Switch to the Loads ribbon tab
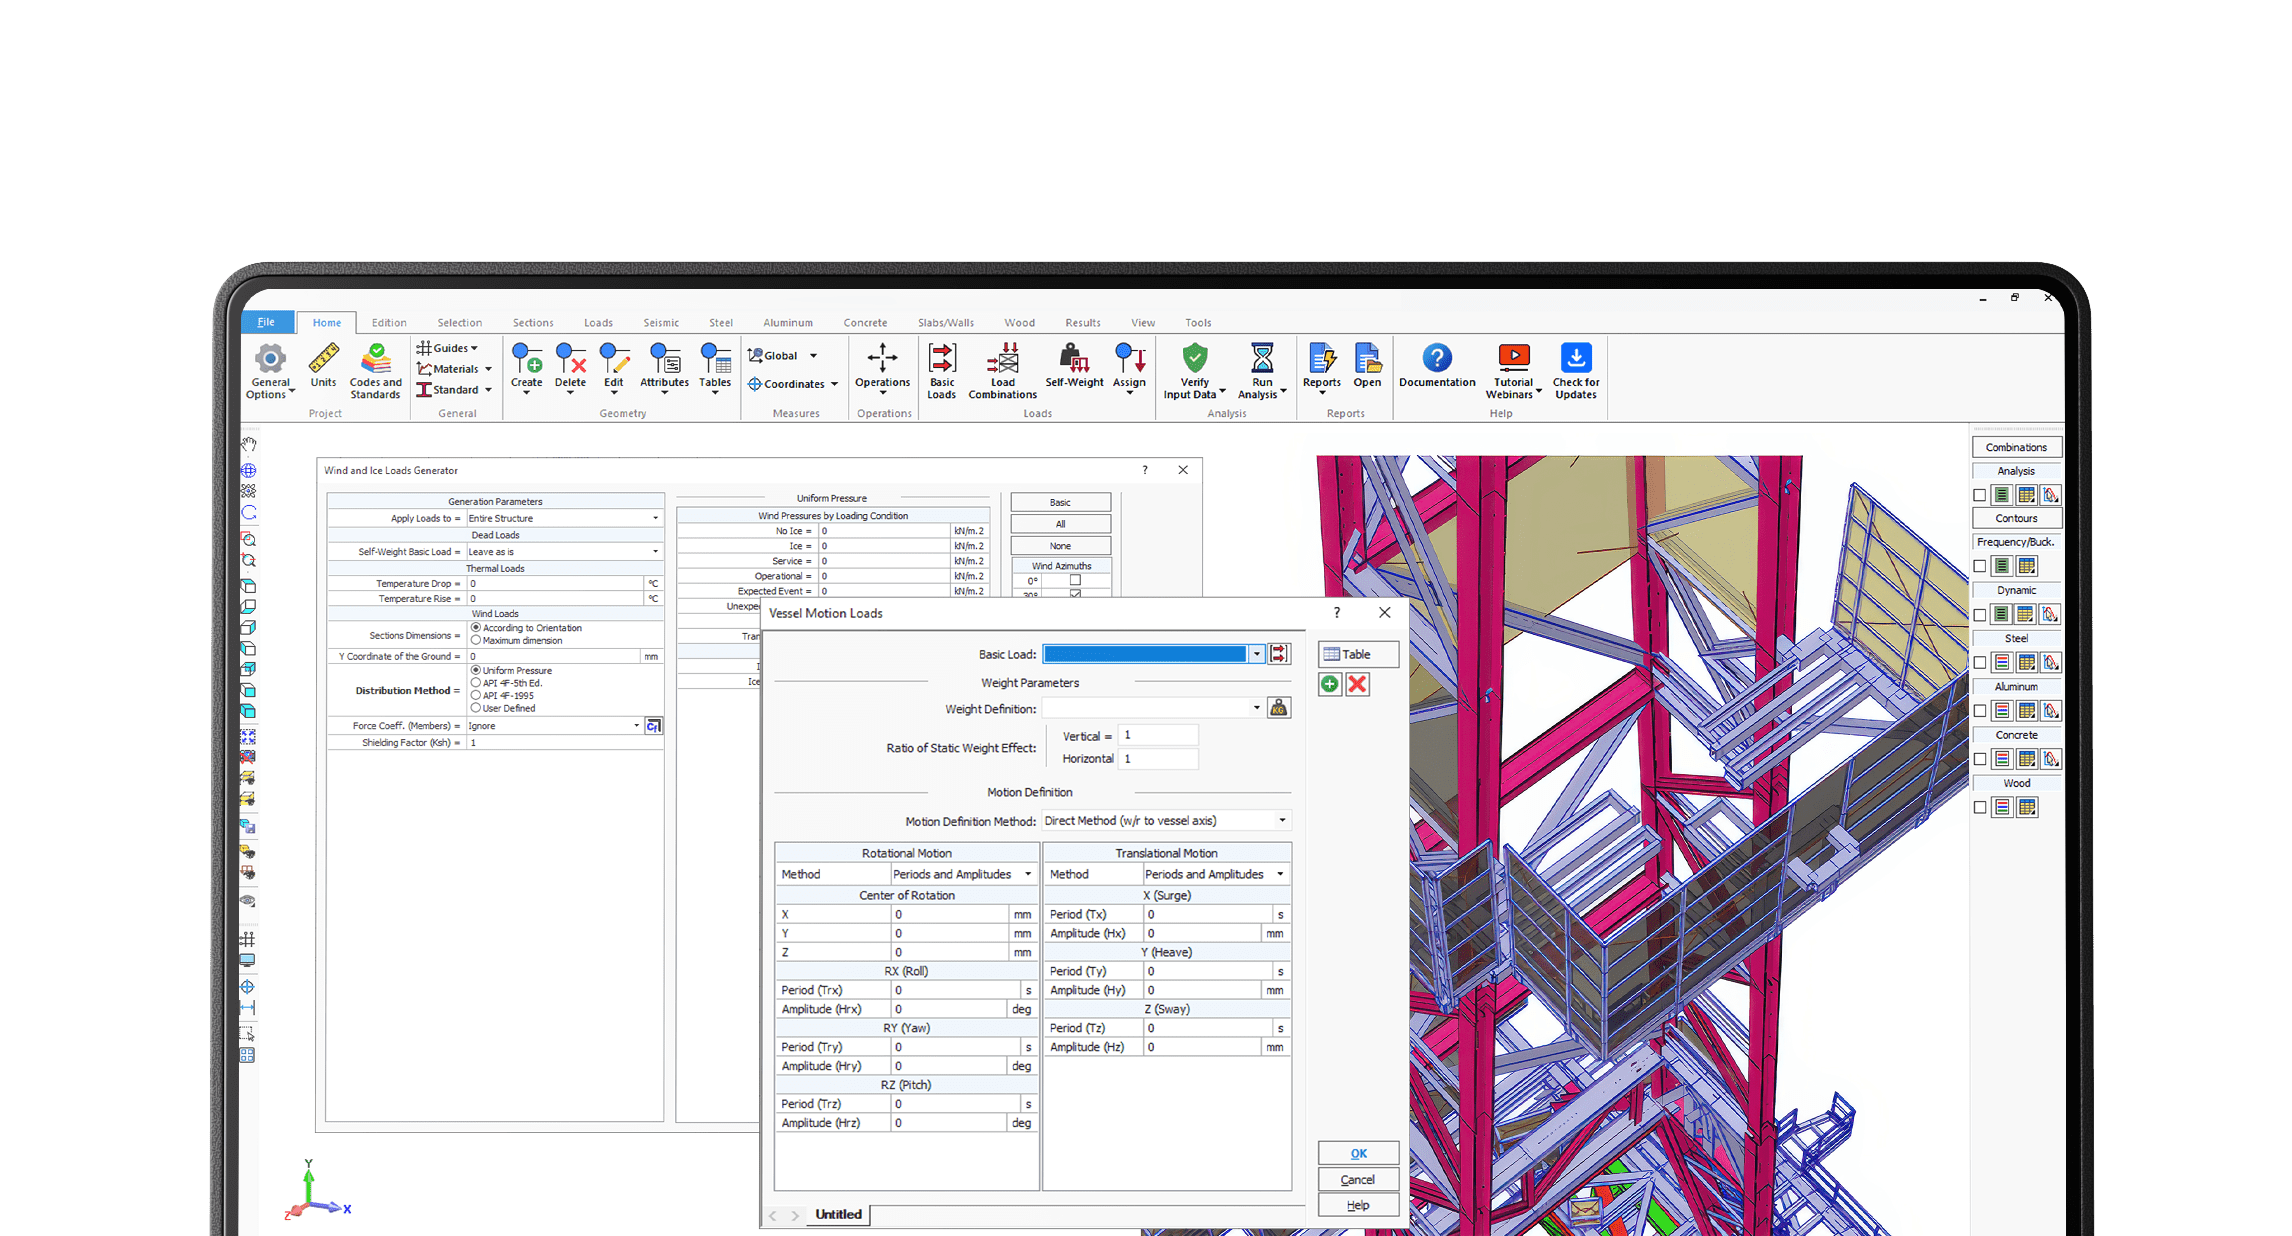2292x1236 pixels. pyautogui.click(x=598, y=323)
